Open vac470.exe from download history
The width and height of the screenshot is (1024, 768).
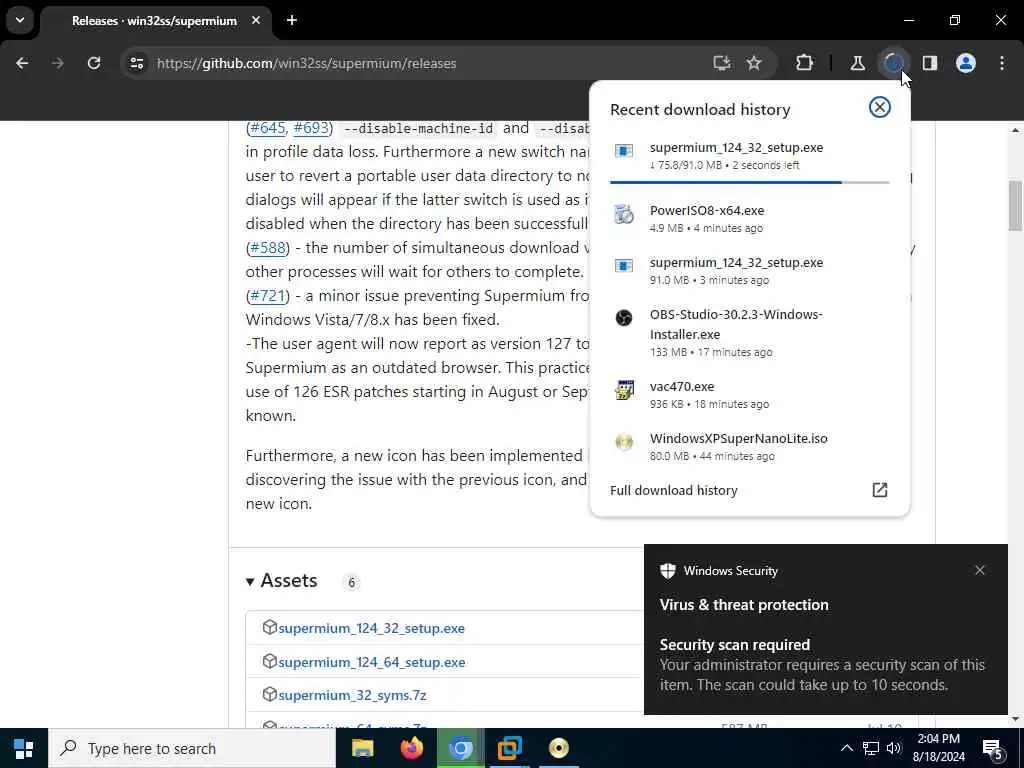pyautogui.click(x=750, y=394)
